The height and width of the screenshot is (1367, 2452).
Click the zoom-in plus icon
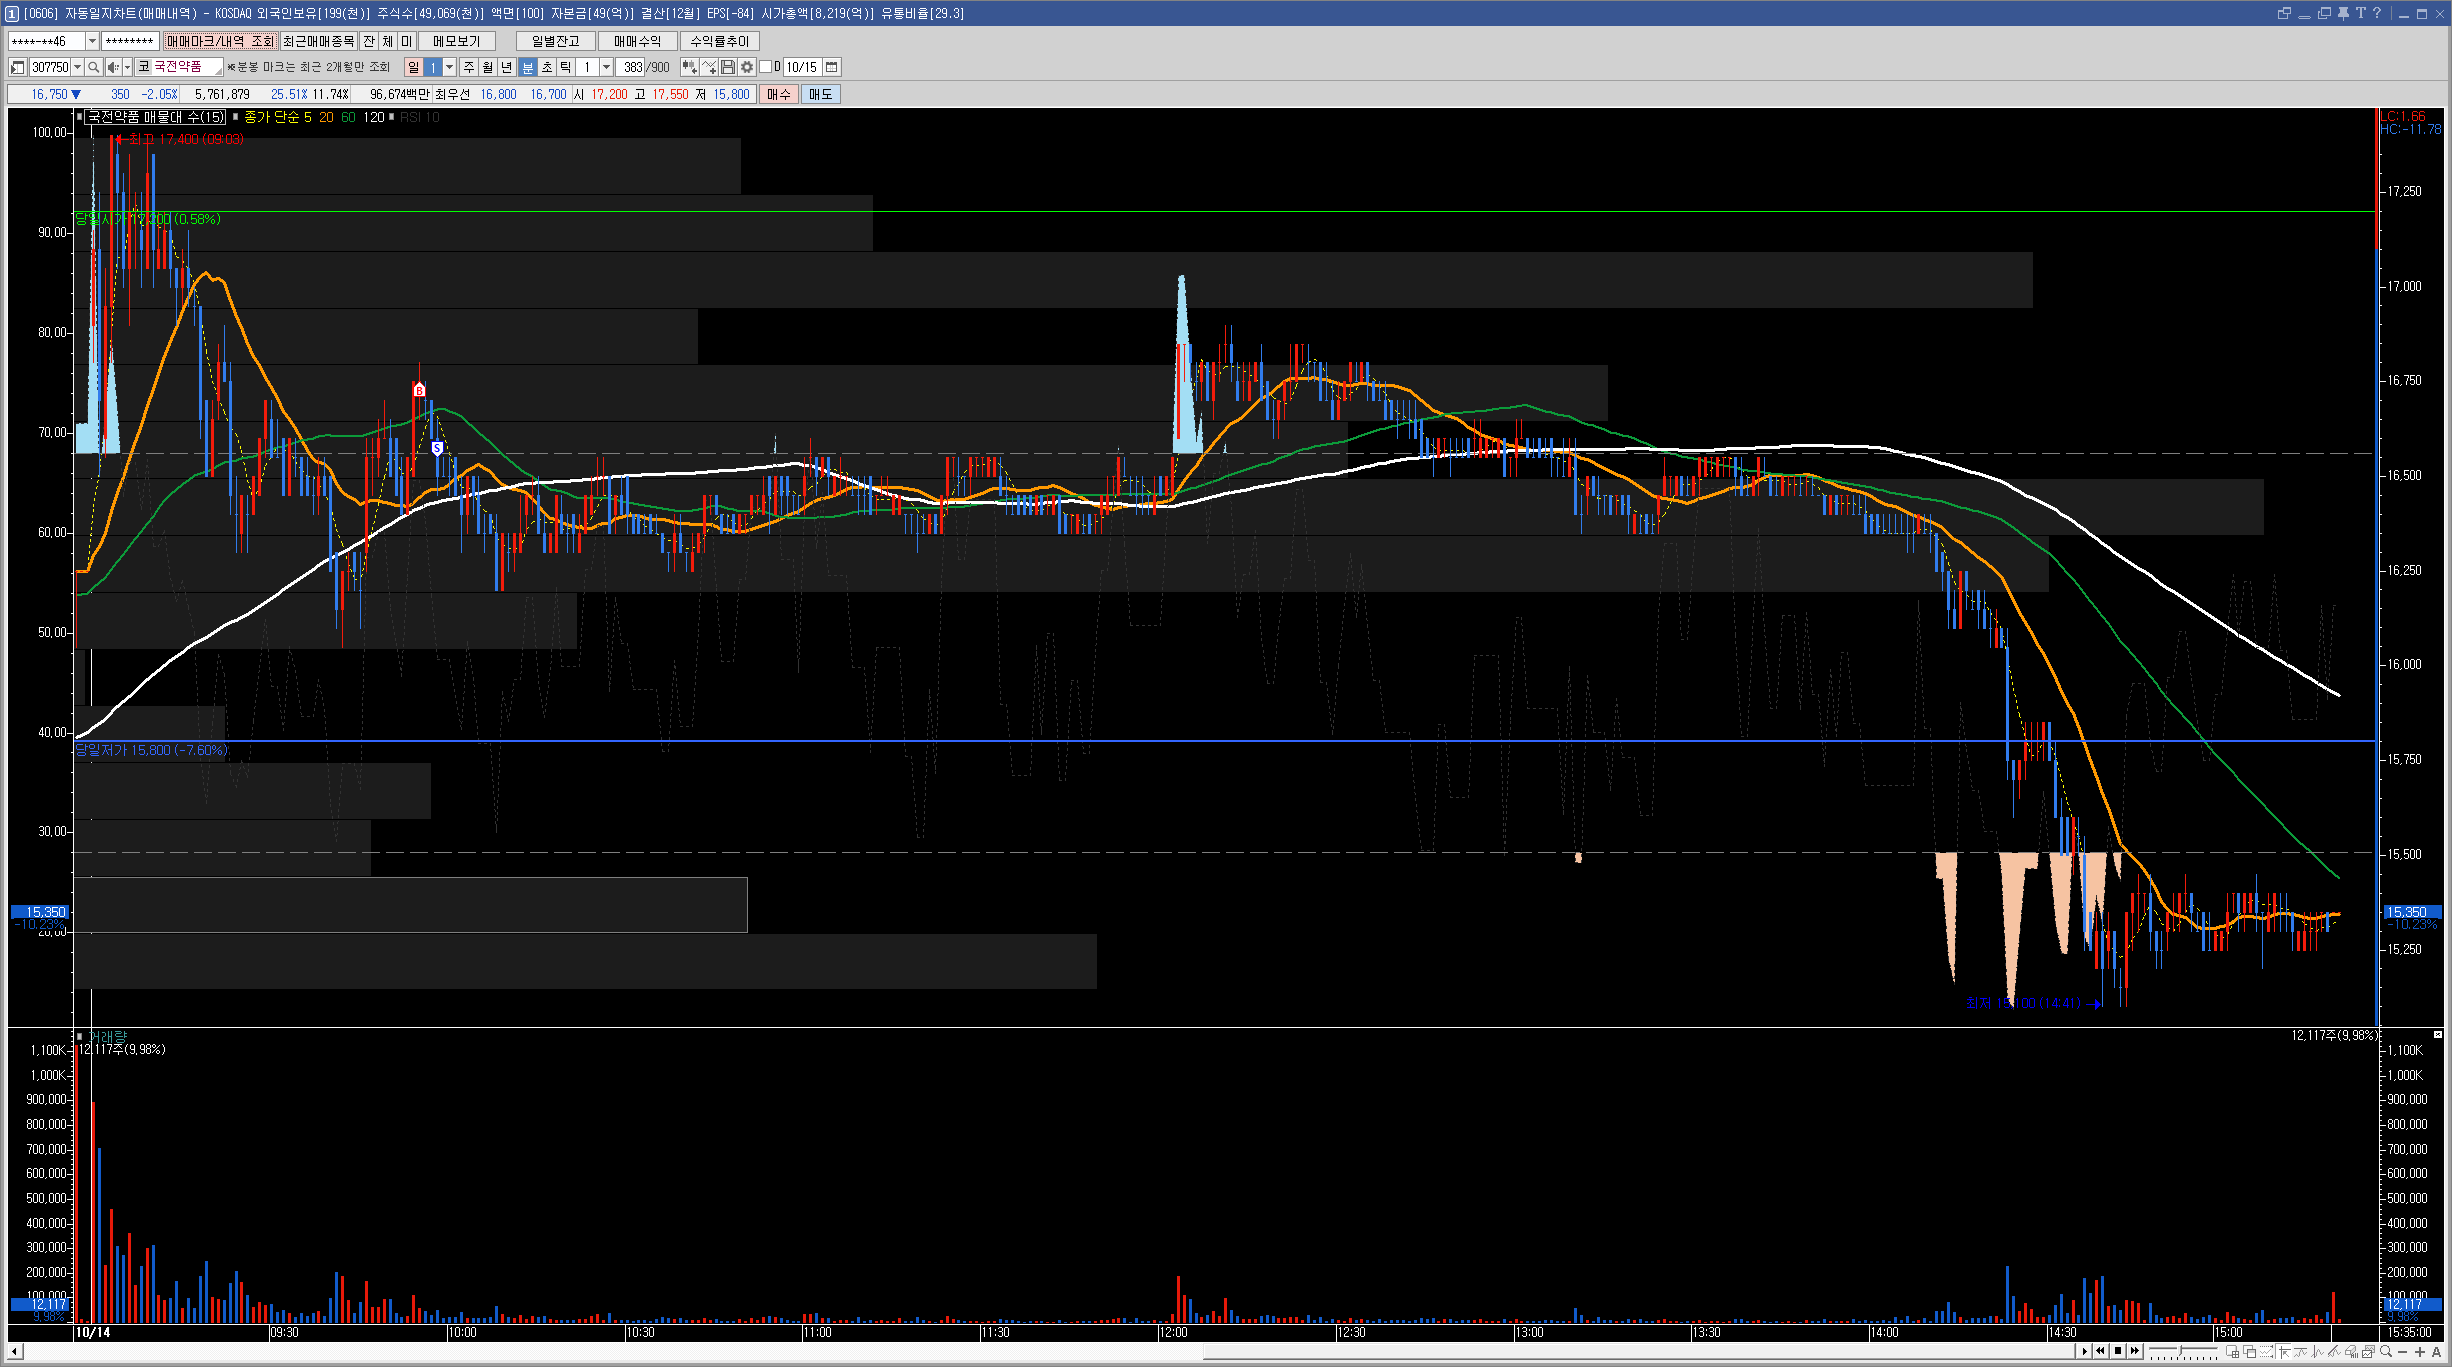point(2420,1352)
